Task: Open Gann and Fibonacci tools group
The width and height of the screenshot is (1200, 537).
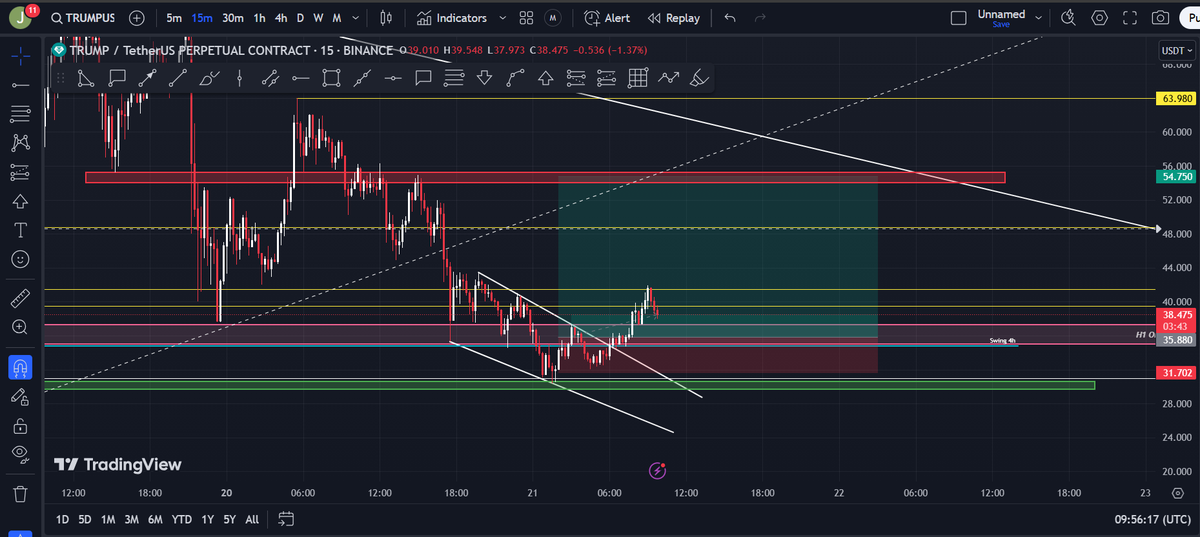Action: (x=21, y=114)
